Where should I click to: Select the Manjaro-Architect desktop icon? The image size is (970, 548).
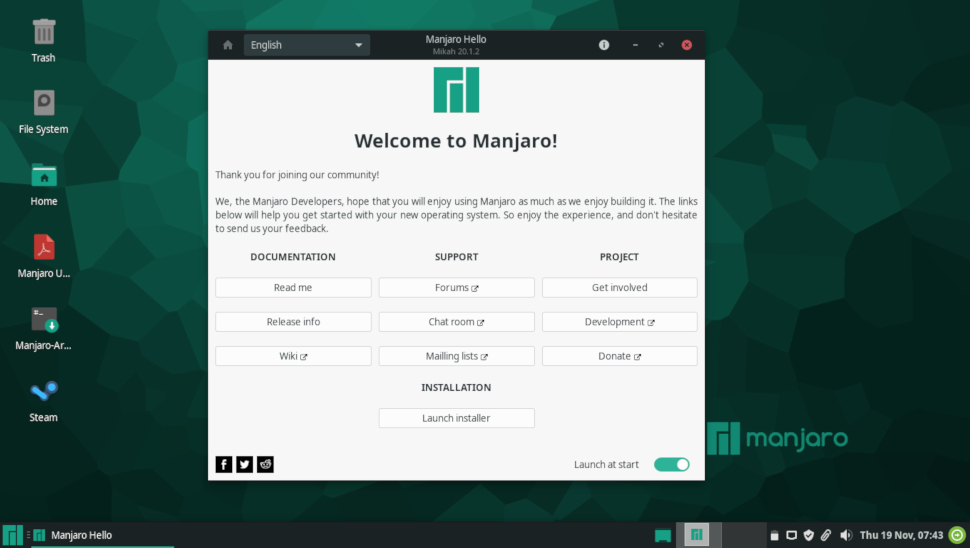(43, 329)
